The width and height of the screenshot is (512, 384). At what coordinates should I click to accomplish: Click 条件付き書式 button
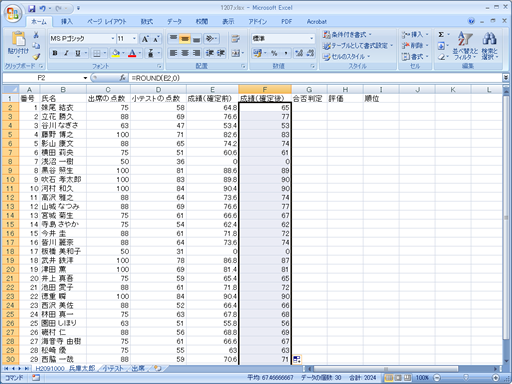347,35
